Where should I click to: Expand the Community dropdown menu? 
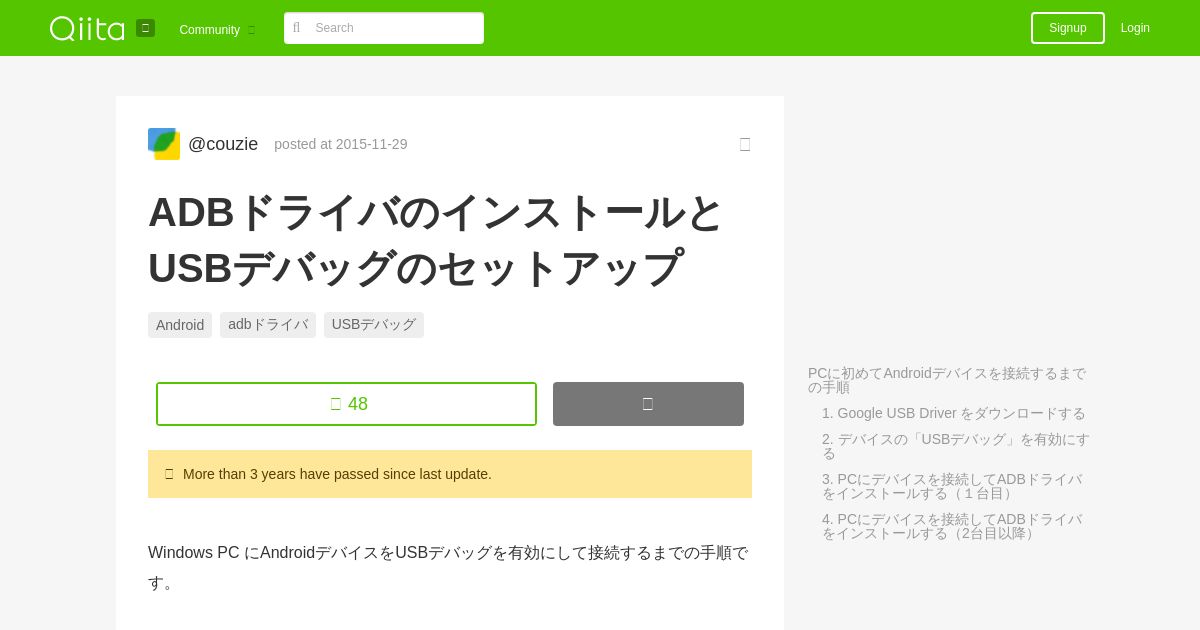[217, 29]
